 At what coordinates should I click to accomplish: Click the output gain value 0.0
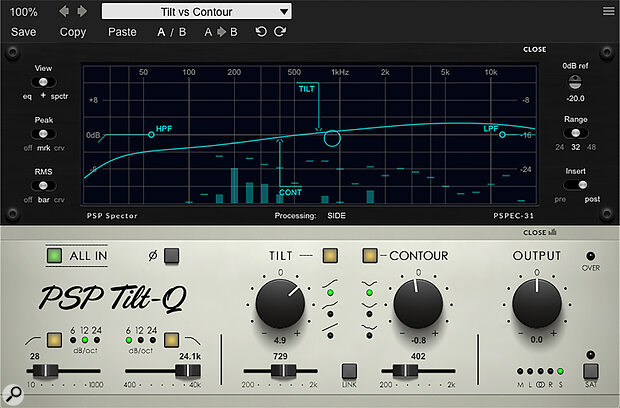[x=537, y=340]
